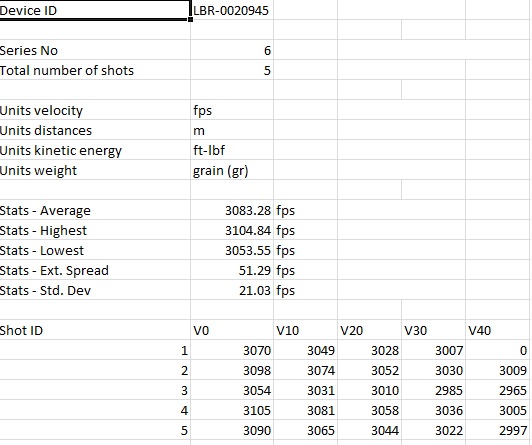Click the grain (gr) weight cell
This screenshot has height=445, width=532.
coord(232,170)
